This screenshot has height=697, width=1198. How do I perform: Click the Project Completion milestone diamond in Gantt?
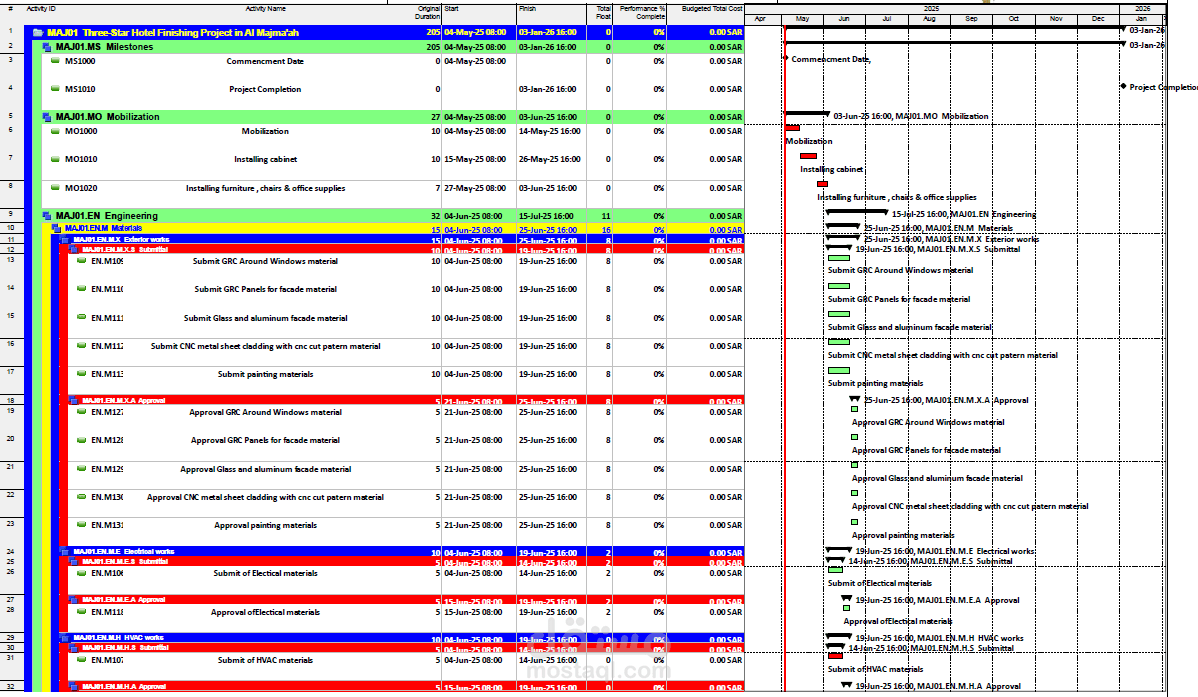1123,86
